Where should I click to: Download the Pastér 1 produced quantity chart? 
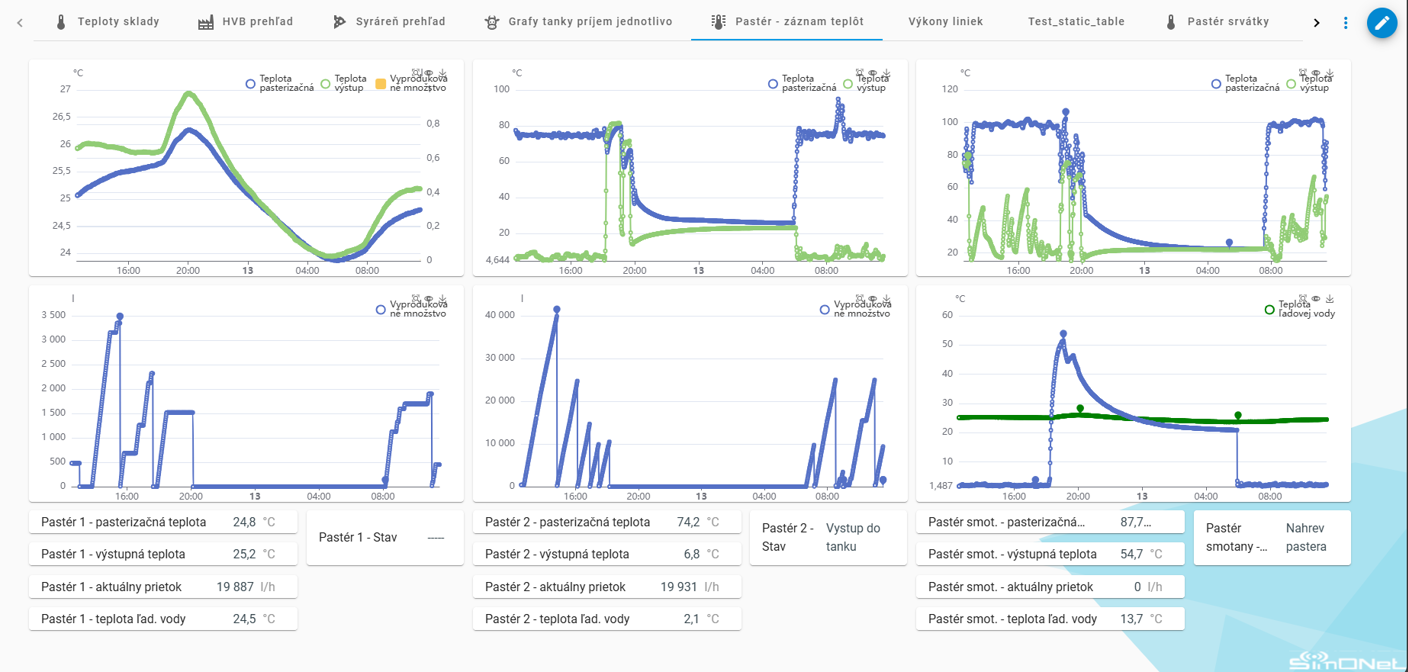click(442, 299)
